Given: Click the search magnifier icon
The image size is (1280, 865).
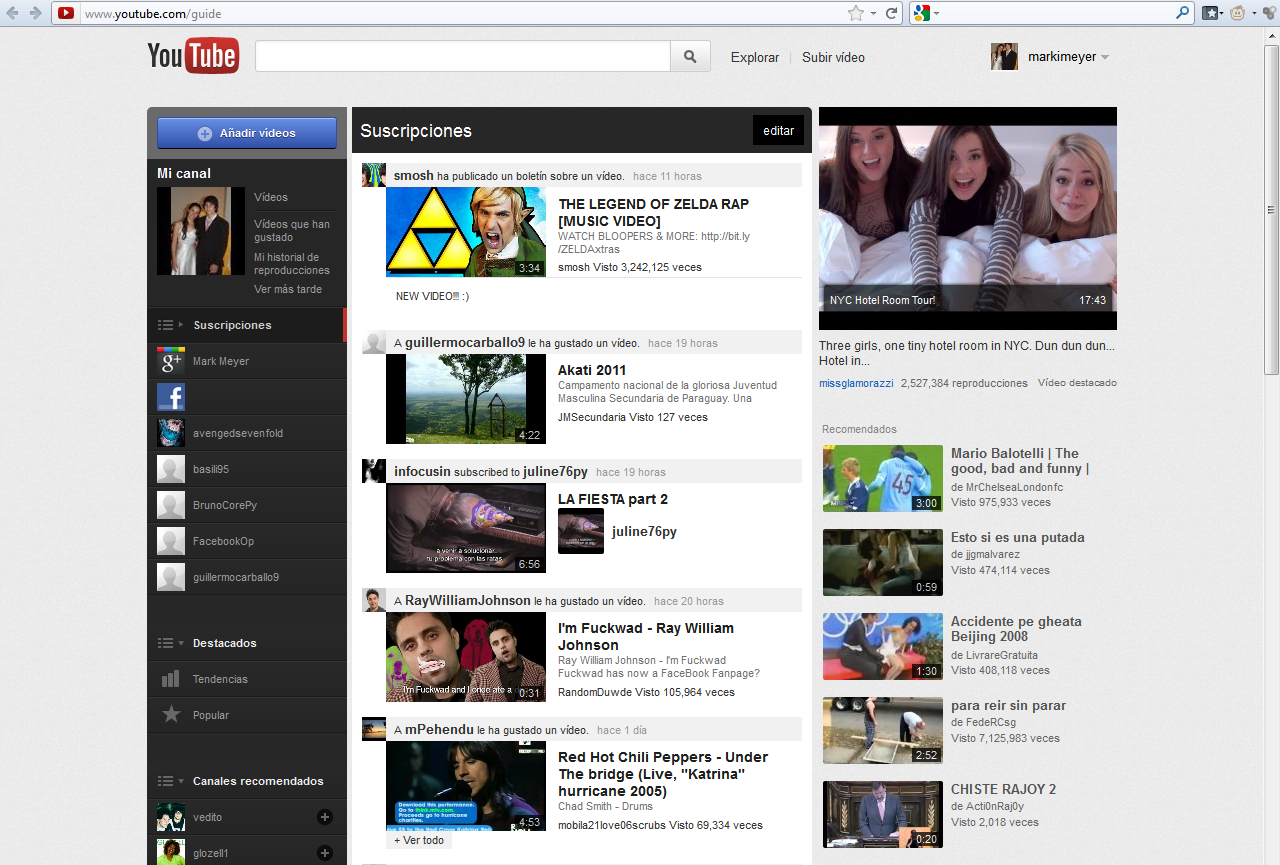Looking at the screenshot, I should [690, 56].
